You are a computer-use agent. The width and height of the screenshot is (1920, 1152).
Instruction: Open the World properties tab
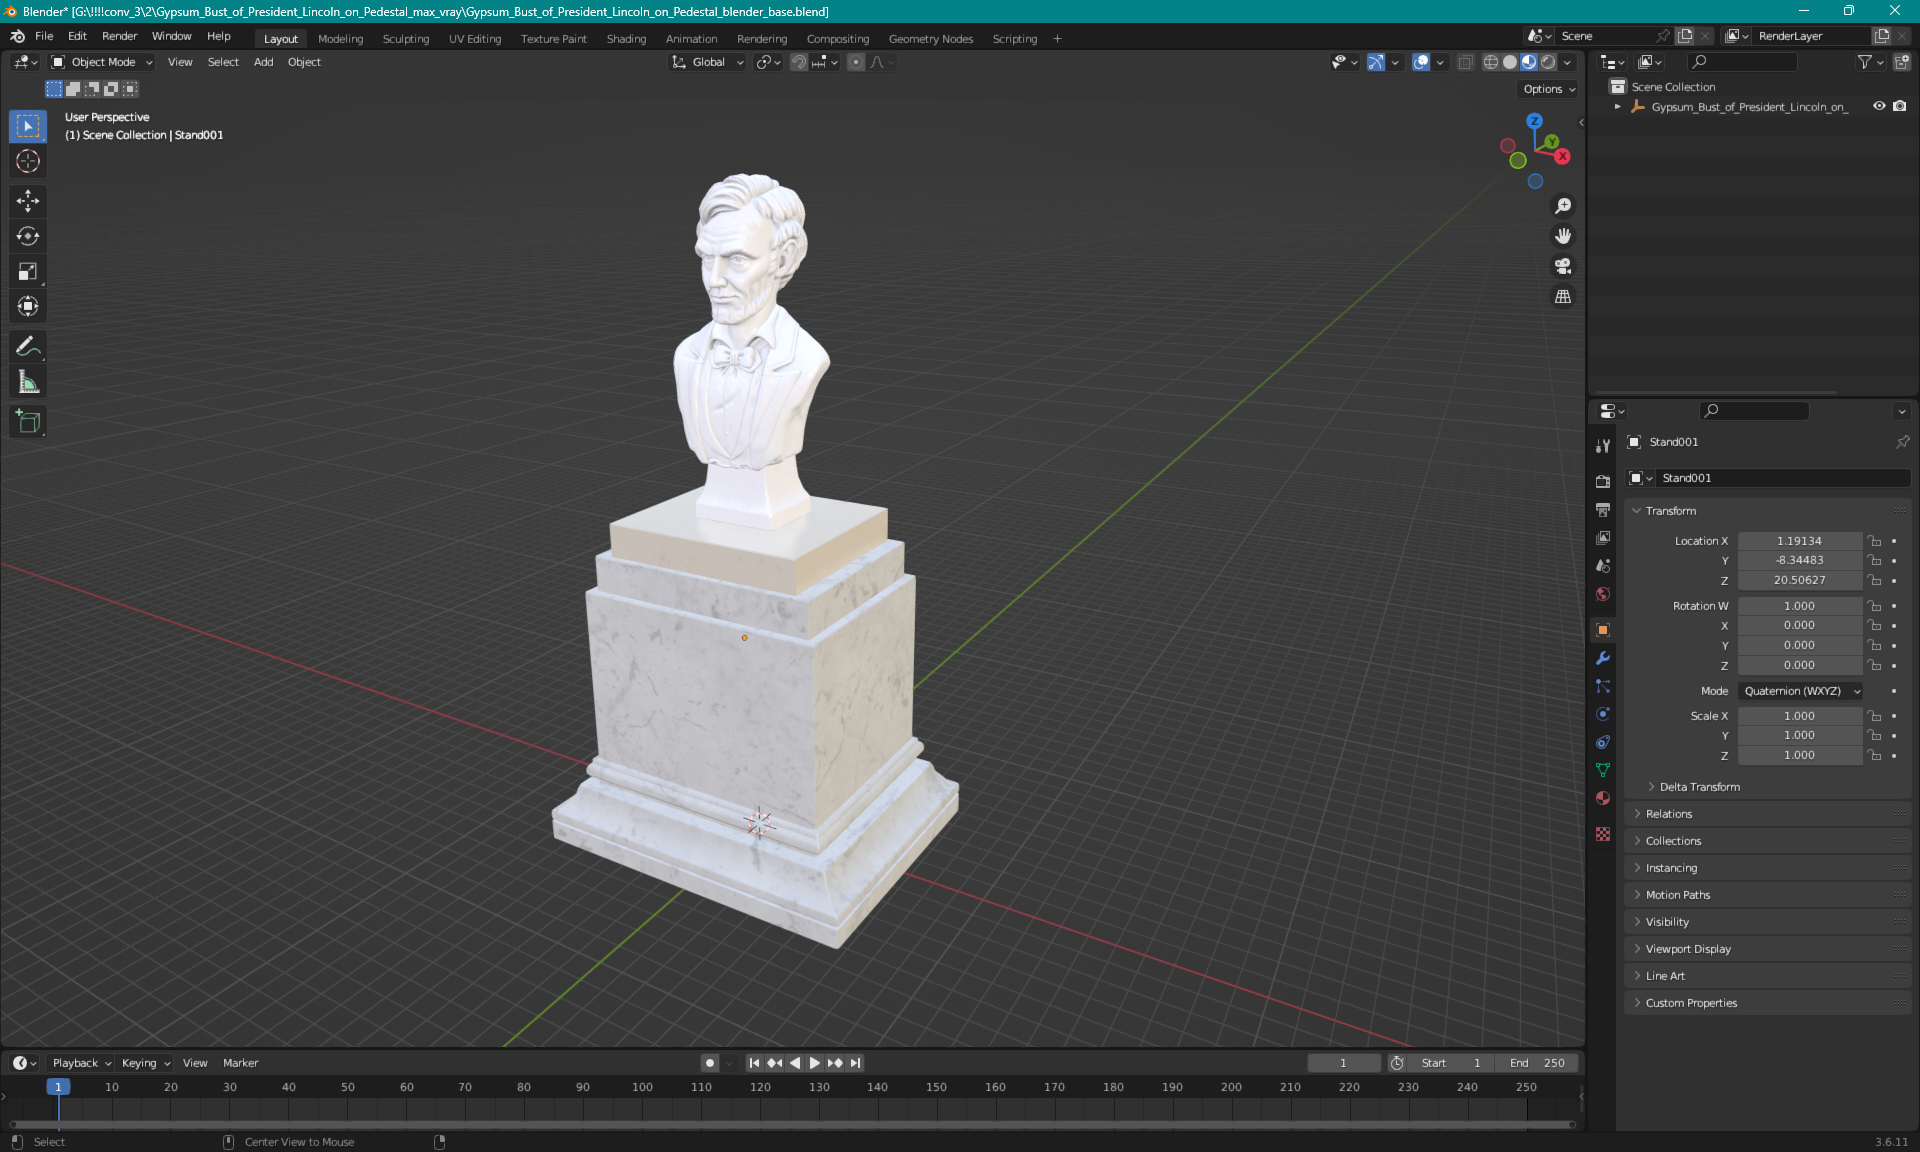pyautogui.click(x=1603, y=594)
